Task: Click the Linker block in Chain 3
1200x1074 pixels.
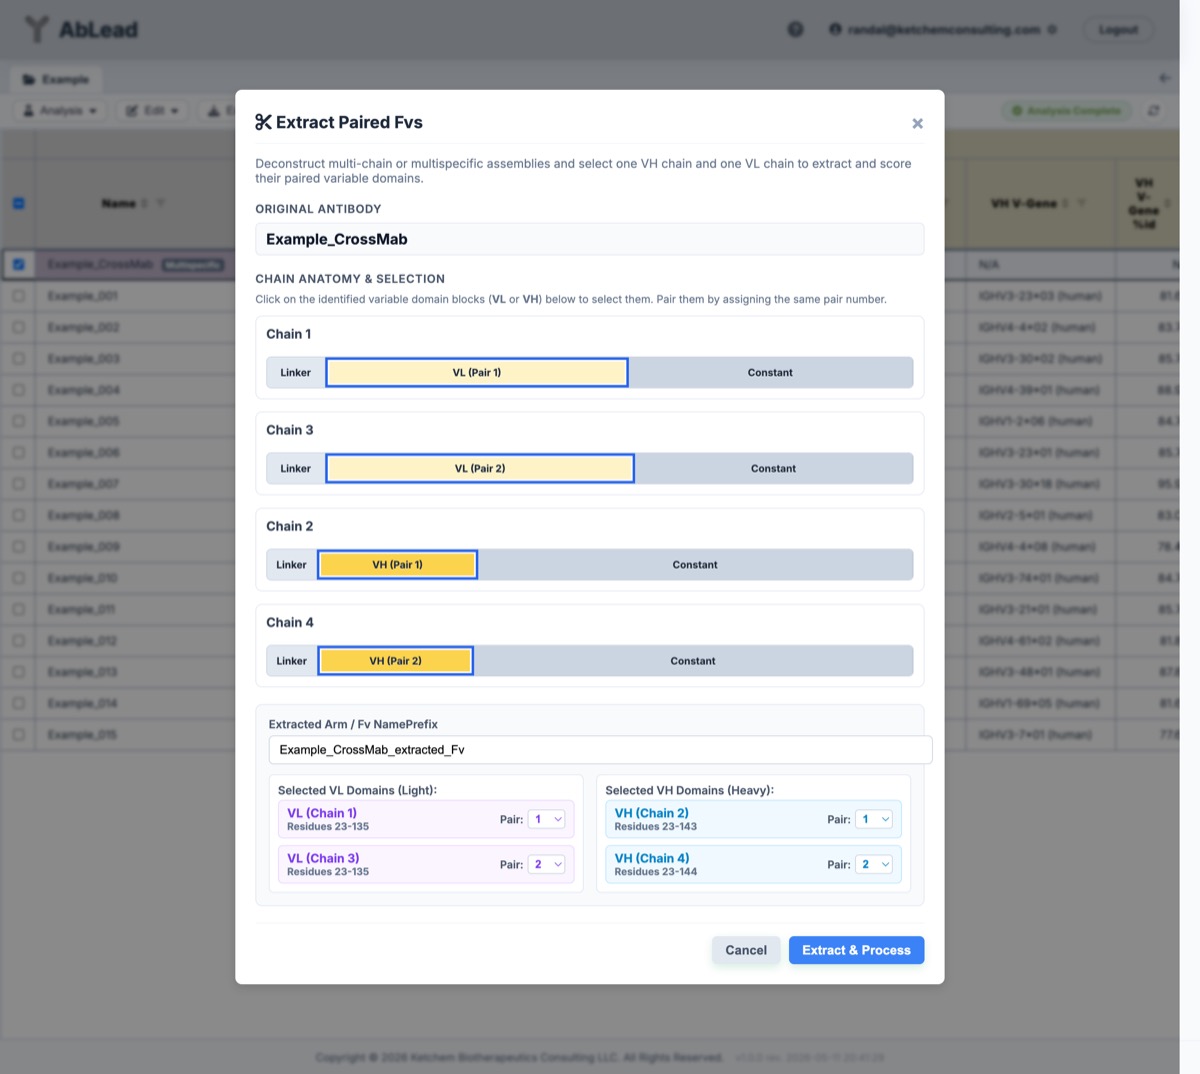Action: pyautogui.click(x=296, y=468)
